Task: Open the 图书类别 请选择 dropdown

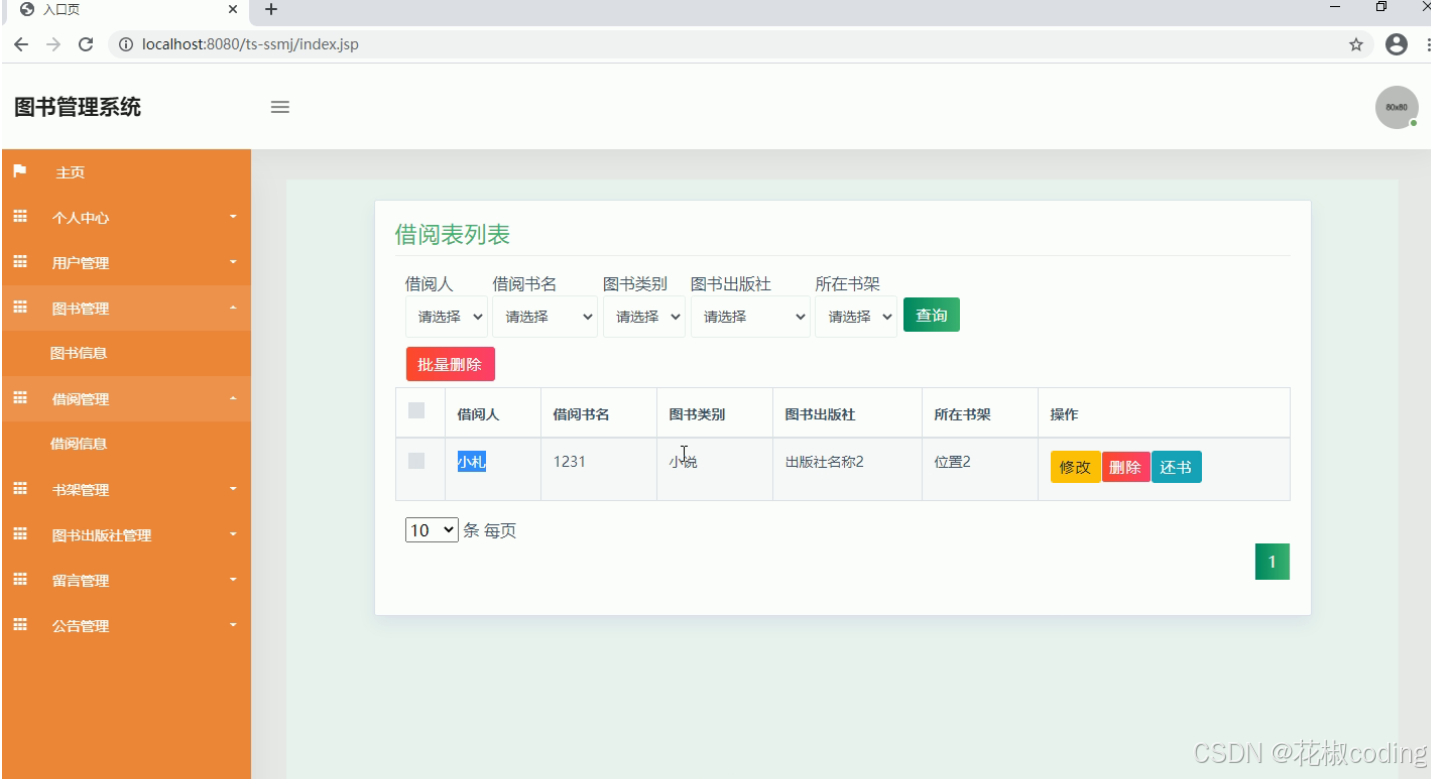Action: coord(643,316)
